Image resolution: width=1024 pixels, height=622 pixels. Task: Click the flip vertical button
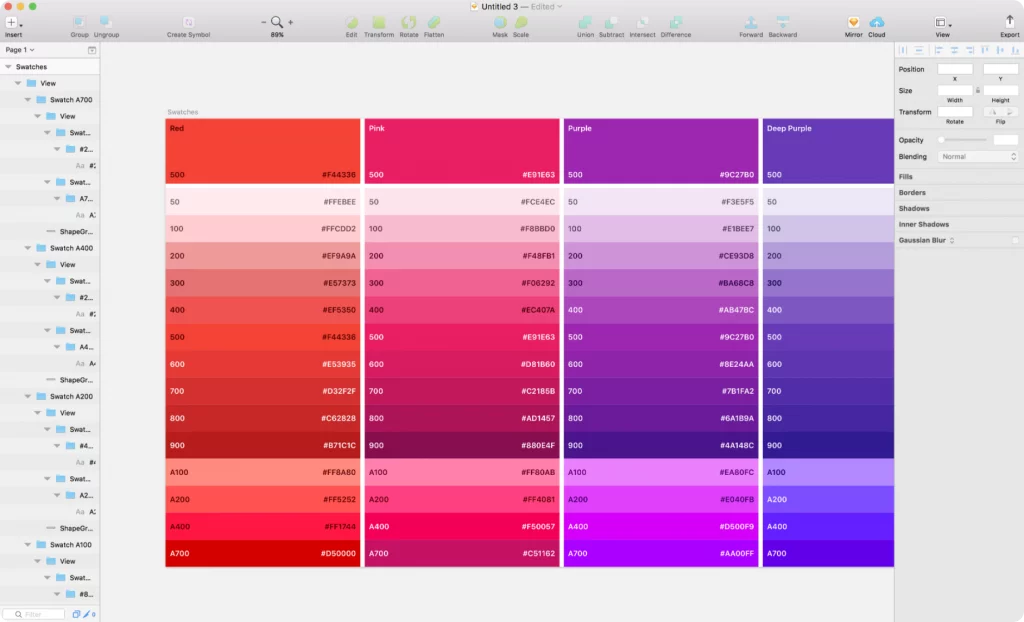pyautogui.click(x=1010, y=112)
